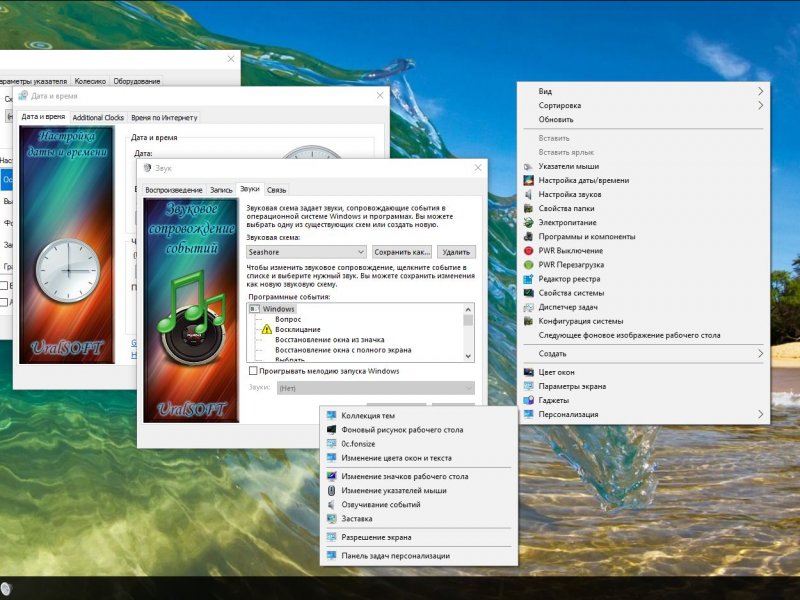800x600 pixels.
Task: Expand the Вид submenu arrow
Action: tap(760, 91)
